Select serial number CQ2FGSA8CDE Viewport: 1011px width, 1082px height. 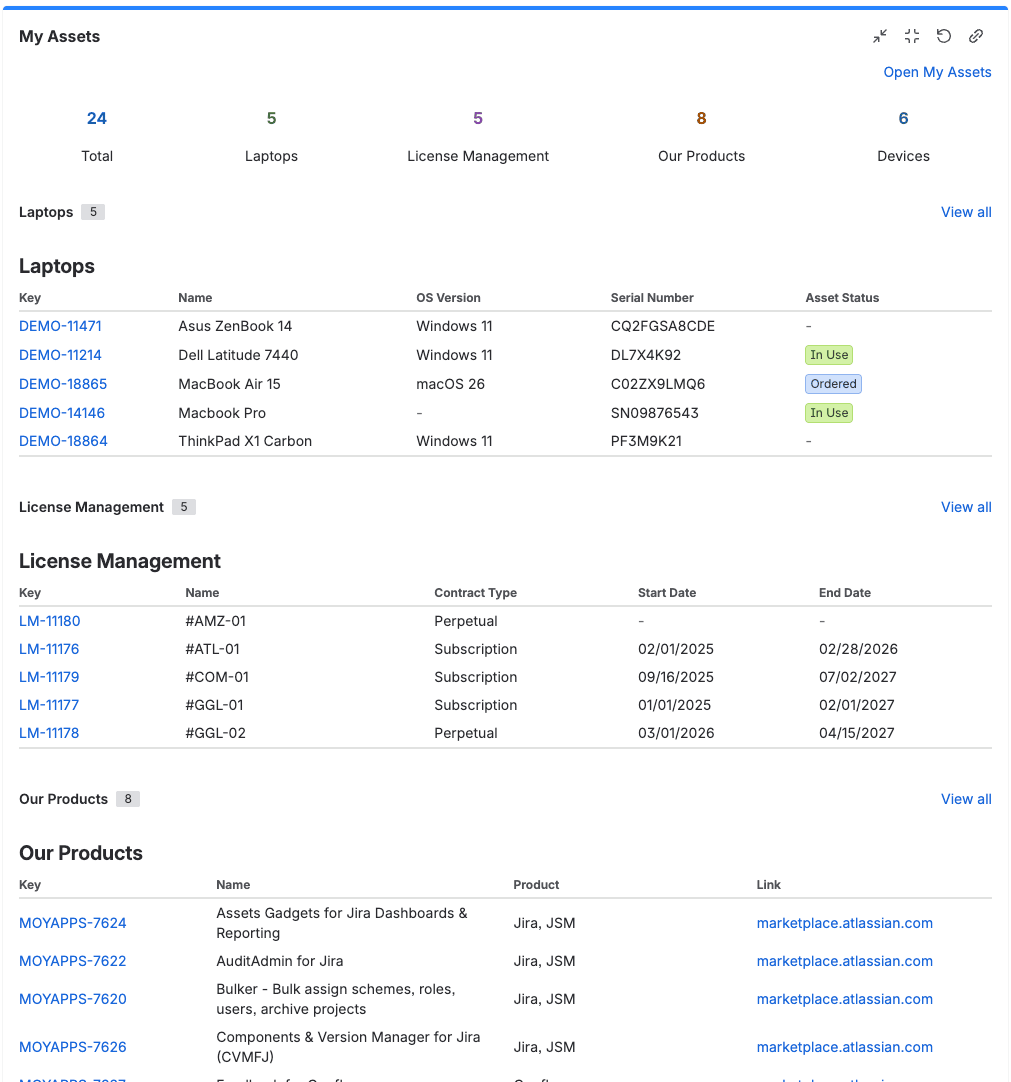coord(662,326)
